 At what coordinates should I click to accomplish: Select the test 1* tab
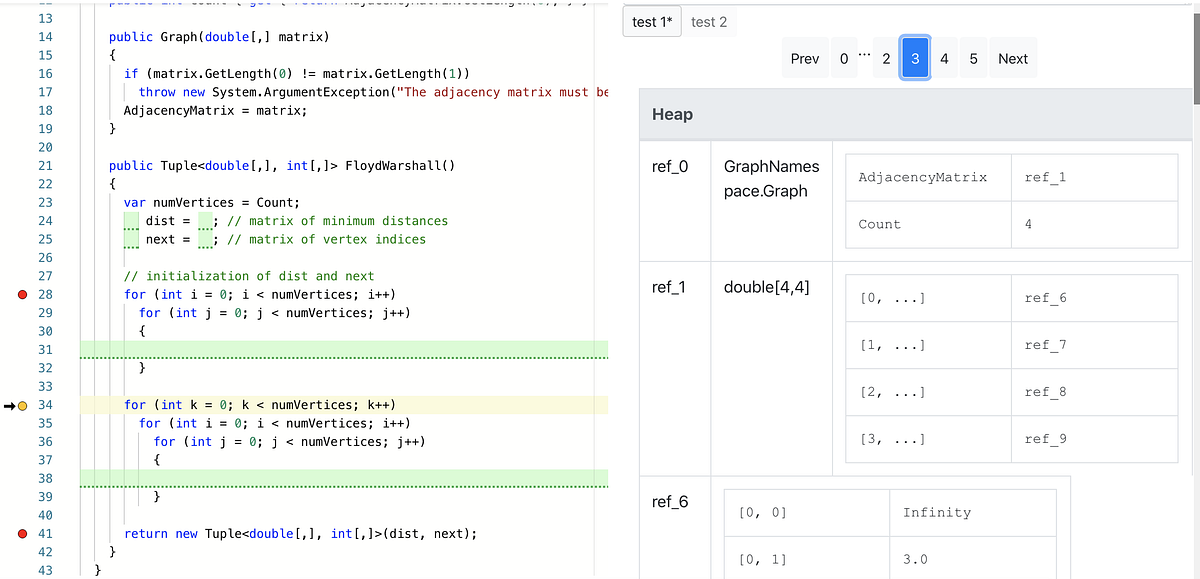pos(651,21)
